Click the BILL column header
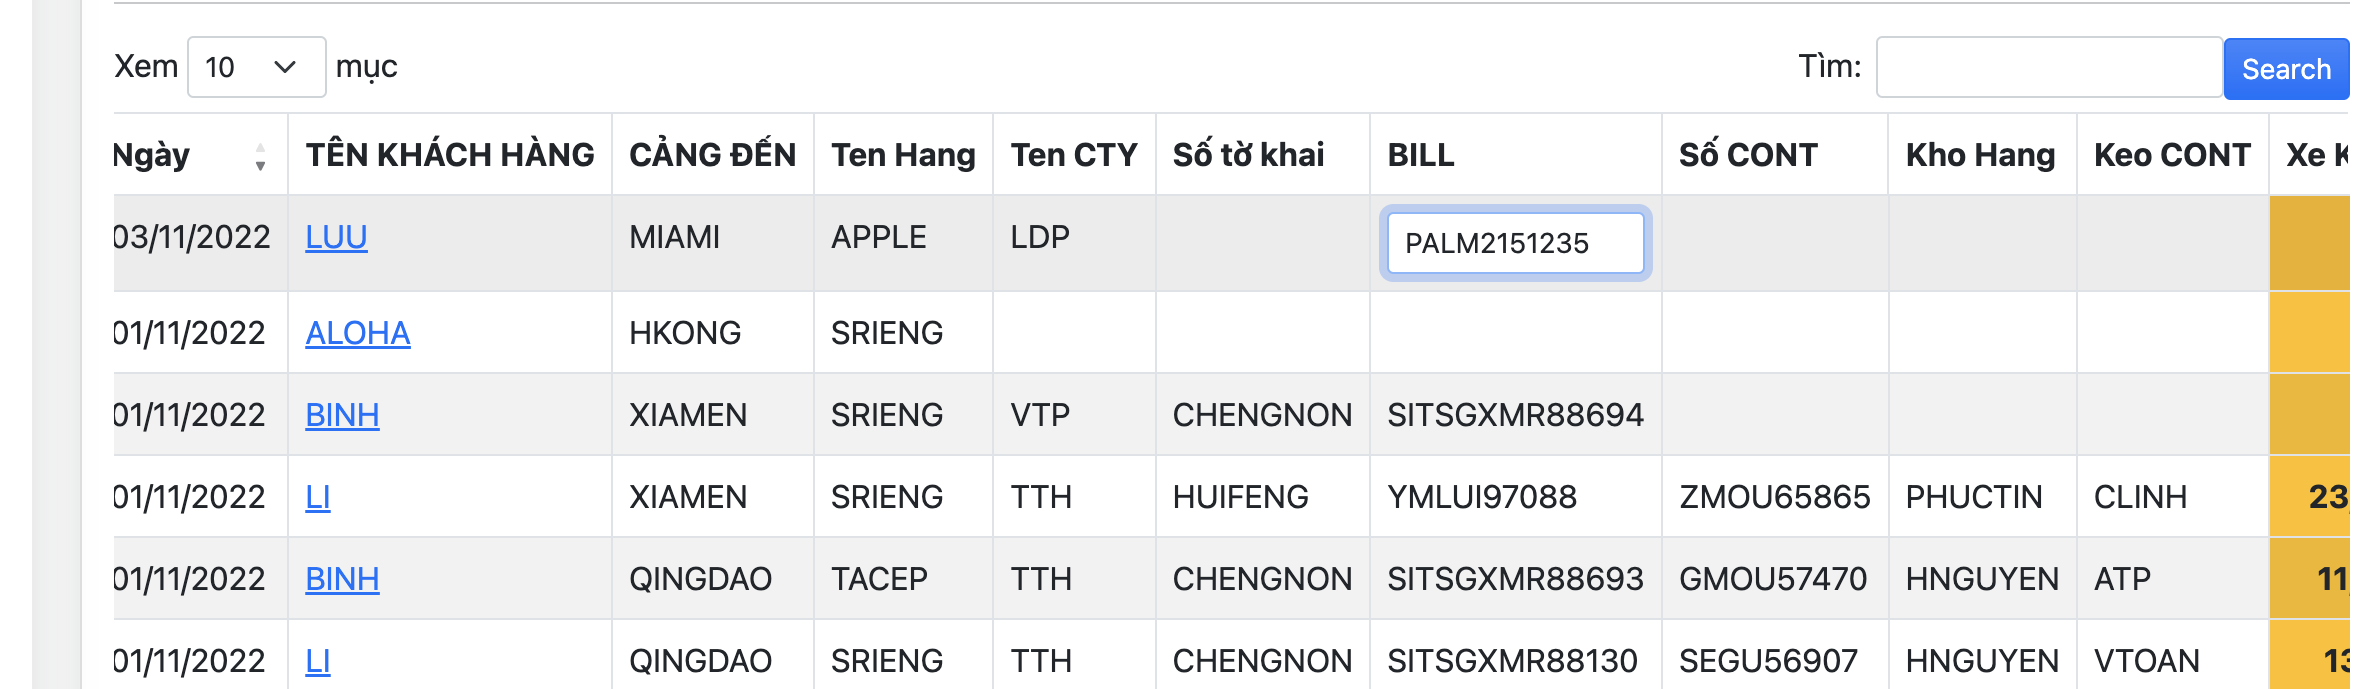The image size is (2368, 689). click(1420, 155)
